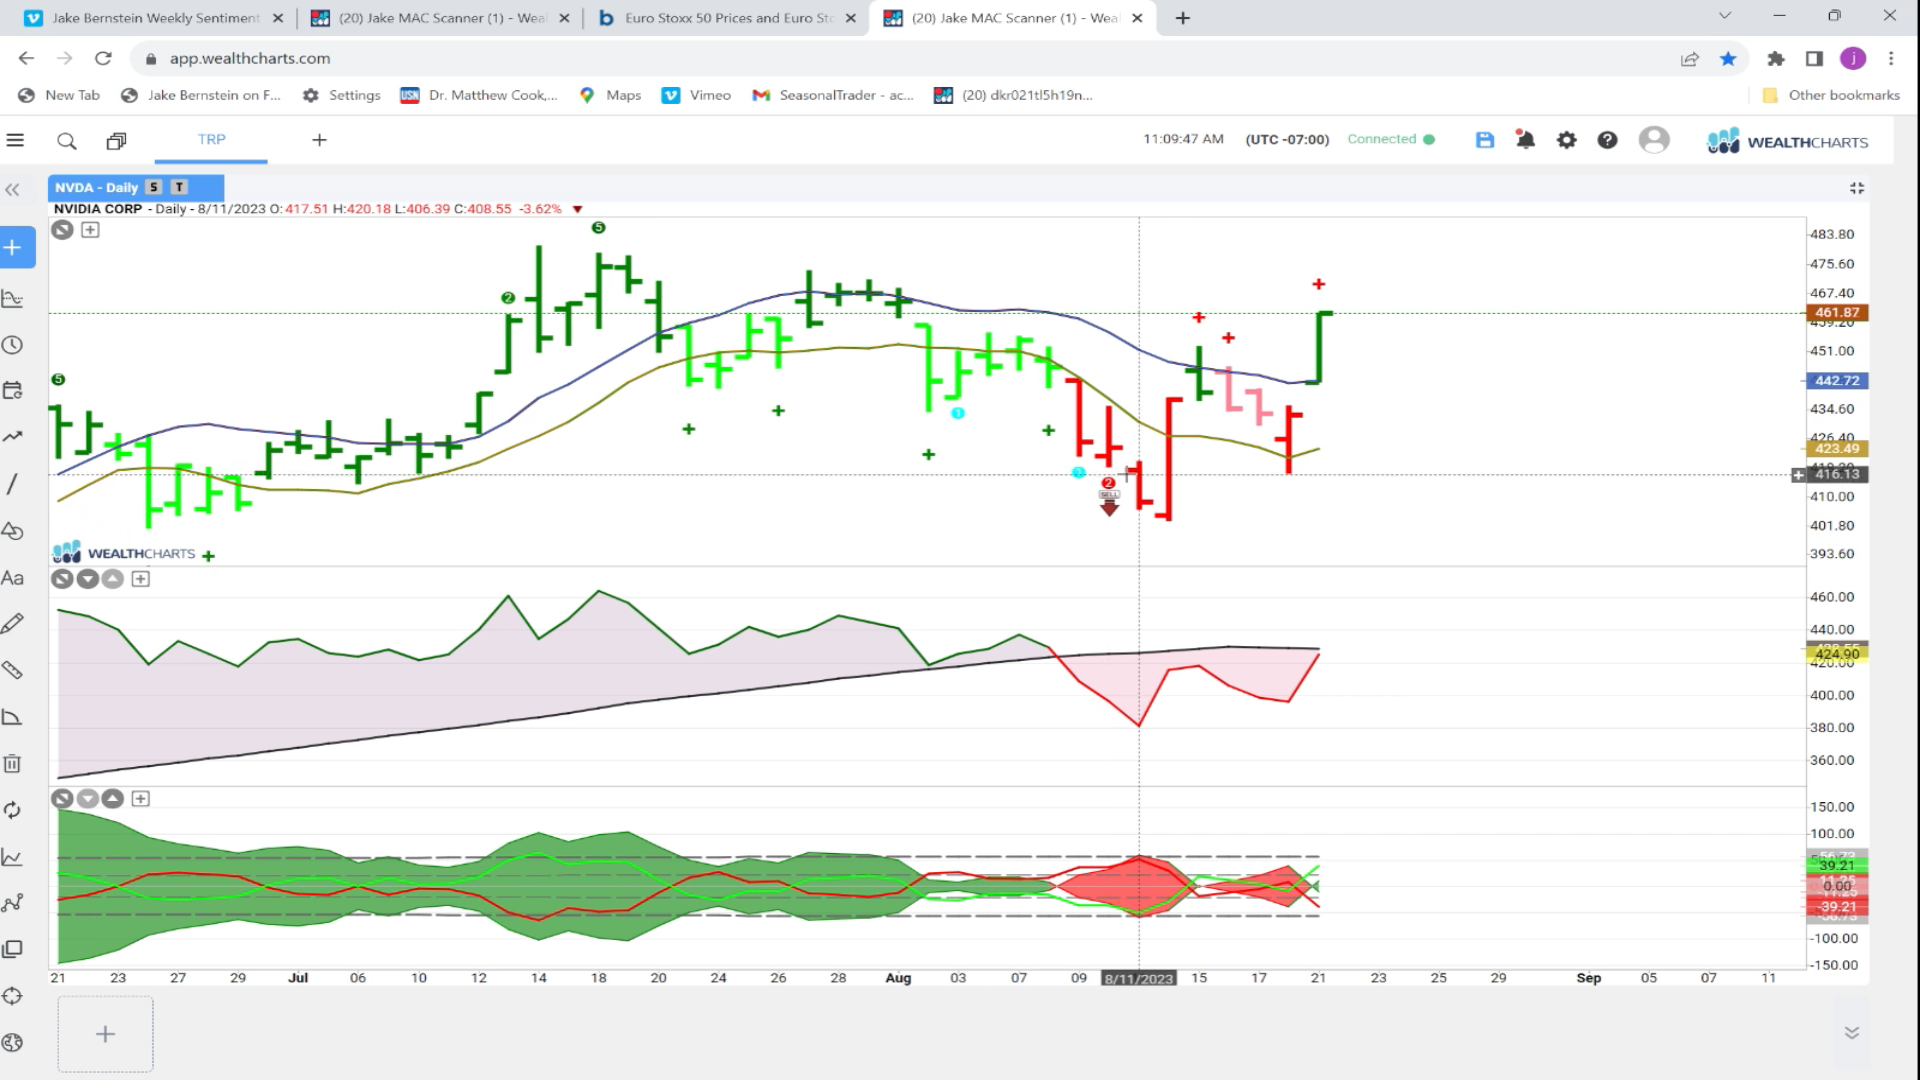Open the symbol search magnifier
1920x1080 pixels.
pos(67,141)
